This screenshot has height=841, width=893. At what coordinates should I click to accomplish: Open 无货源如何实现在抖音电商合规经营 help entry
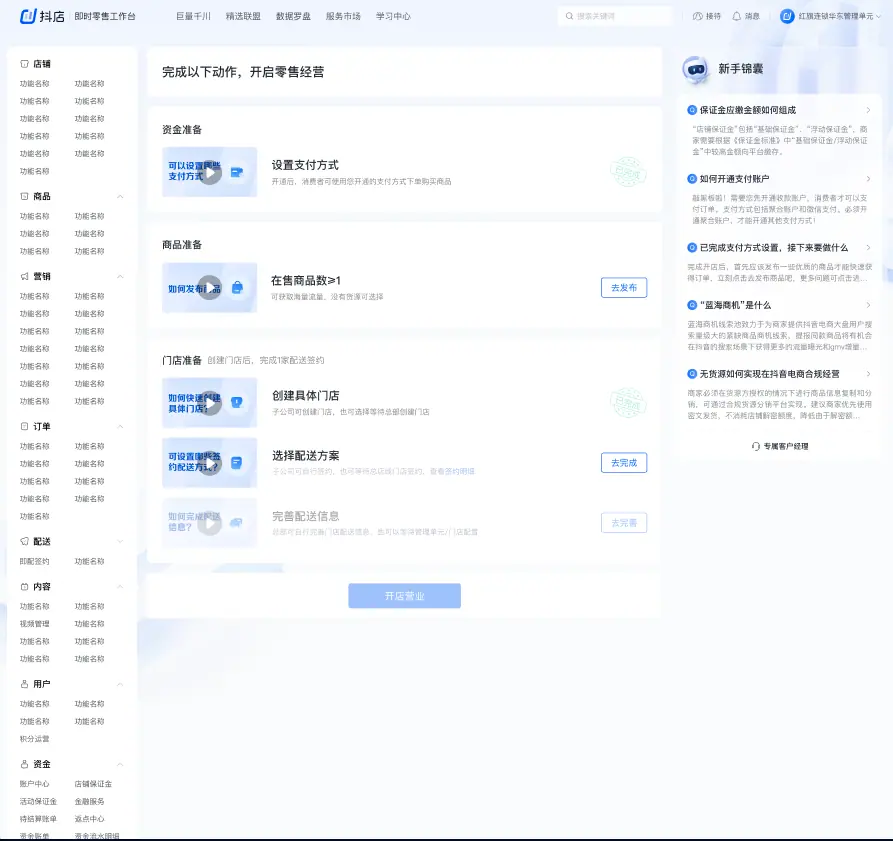tap(780, 374)
